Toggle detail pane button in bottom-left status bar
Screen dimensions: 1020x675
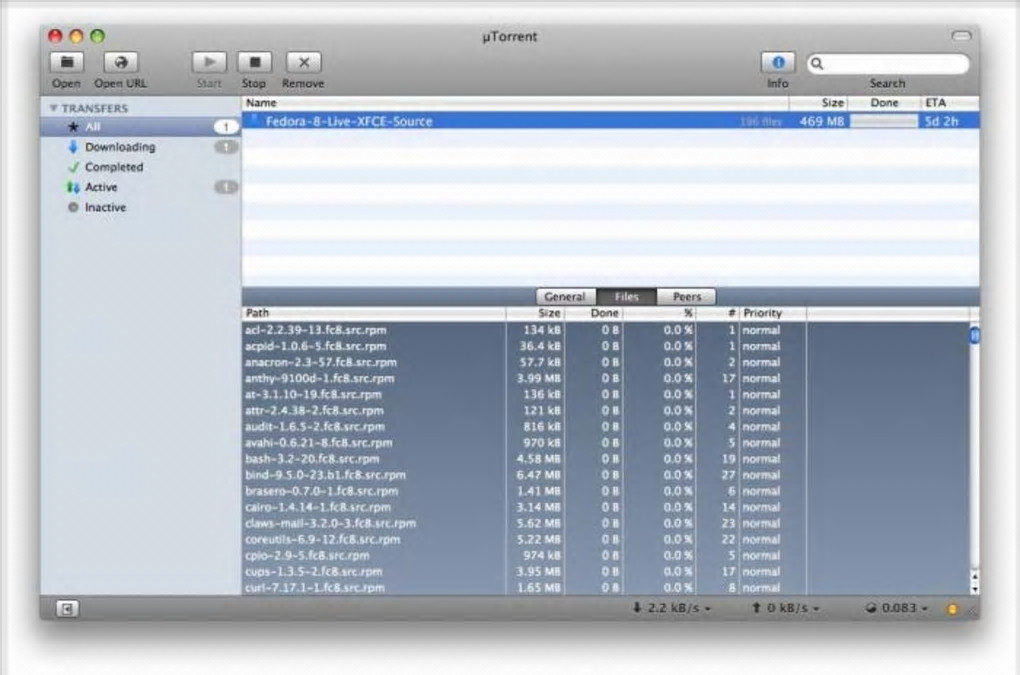coord(67,609)
